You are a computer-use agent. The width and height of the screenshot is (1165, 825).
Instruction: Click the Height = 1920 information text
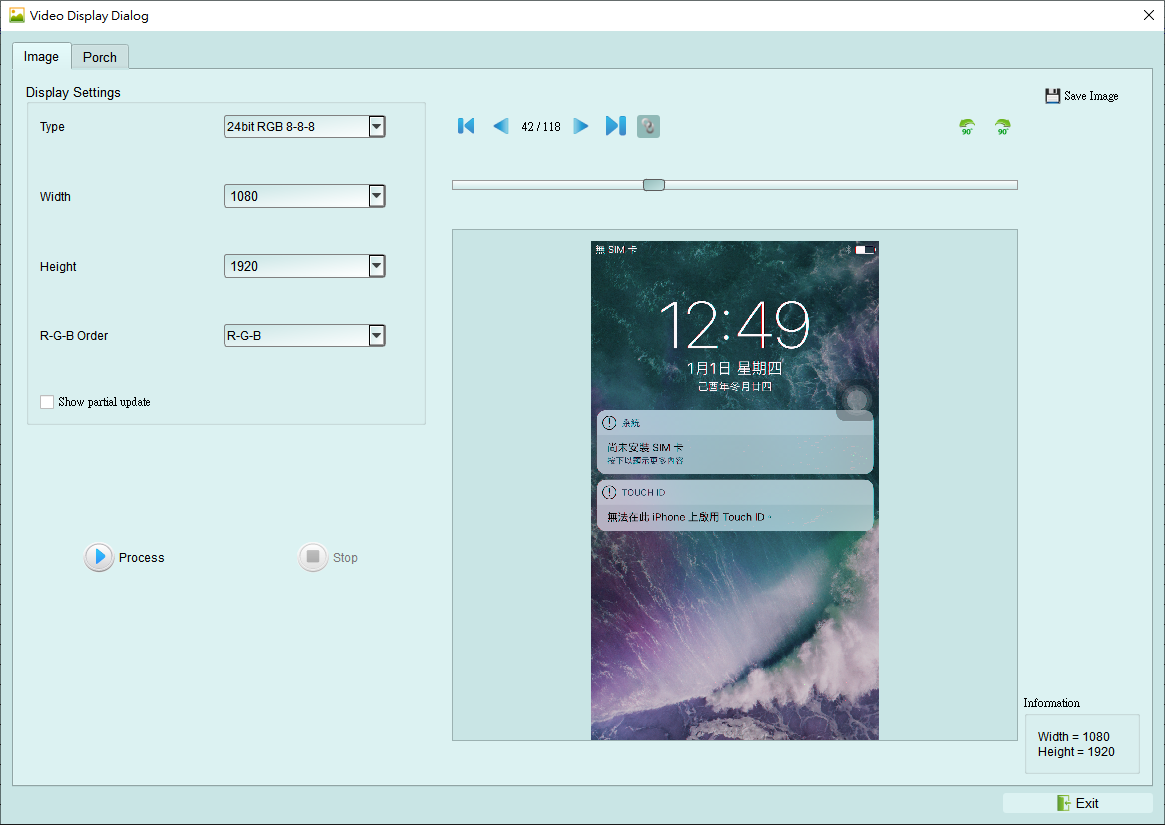(1077, 752)
